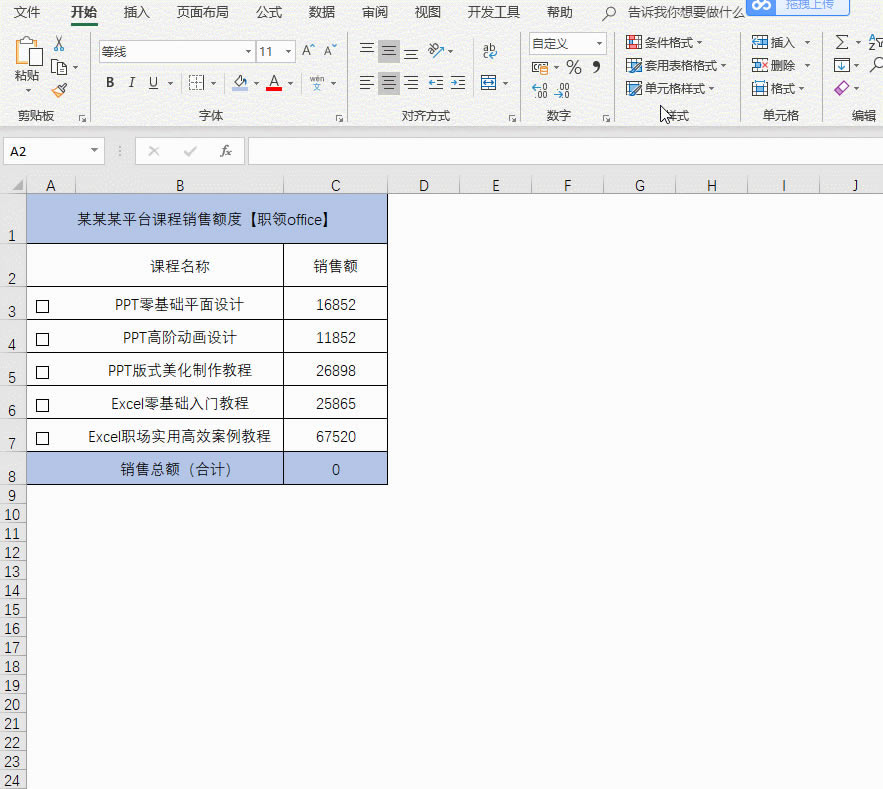Click the Cut scissors icon
Image resolution: width=883 pixels, height=789 pixels.
click(x=59, y=43)
